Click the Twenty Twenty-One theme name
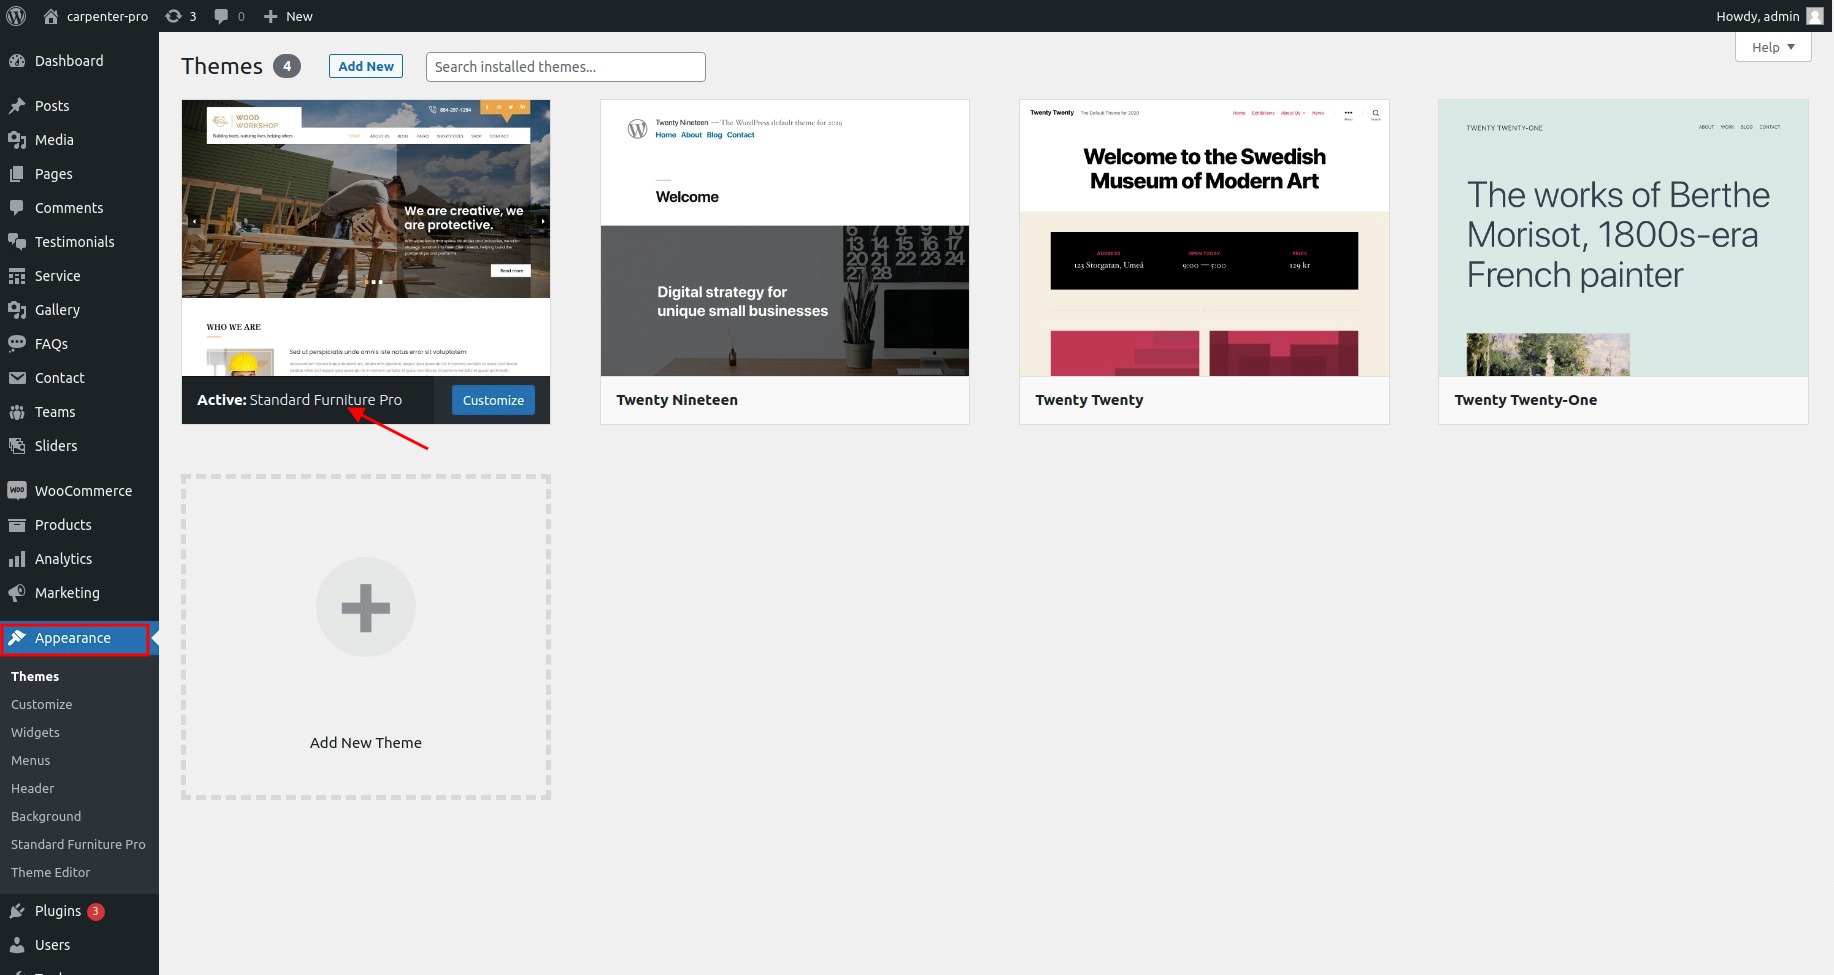 (1526, 400)
